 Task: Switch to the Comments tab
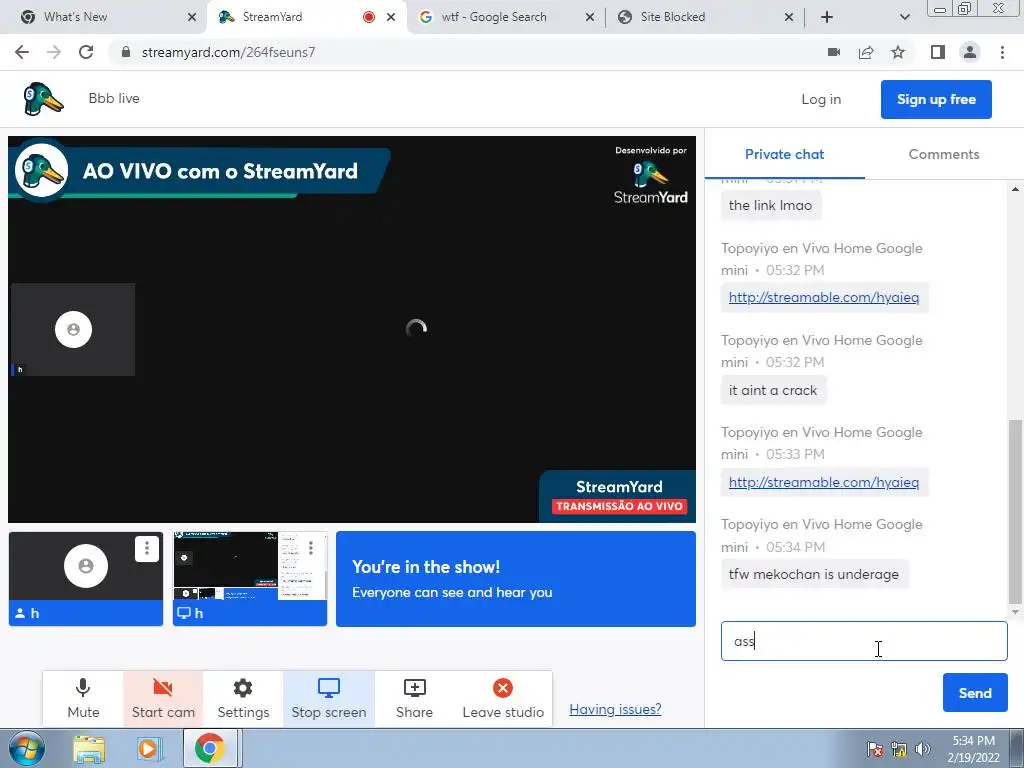944,154
